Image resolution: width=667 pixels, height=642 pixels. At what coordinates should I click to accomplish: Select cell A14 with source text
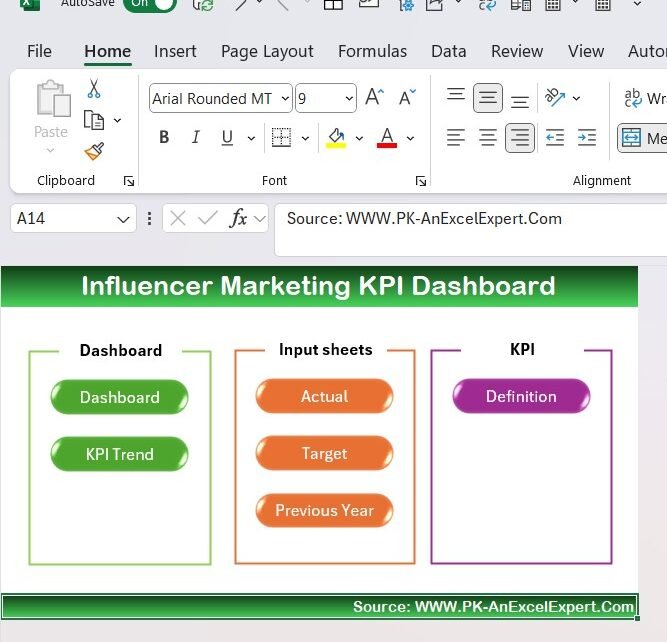319,606
